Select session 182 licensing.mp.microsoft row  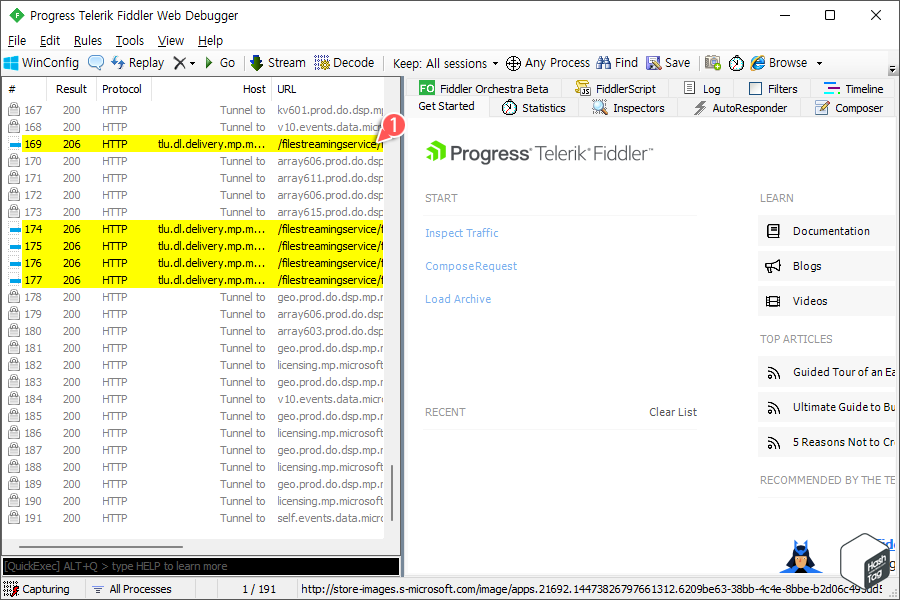point(194,365)
